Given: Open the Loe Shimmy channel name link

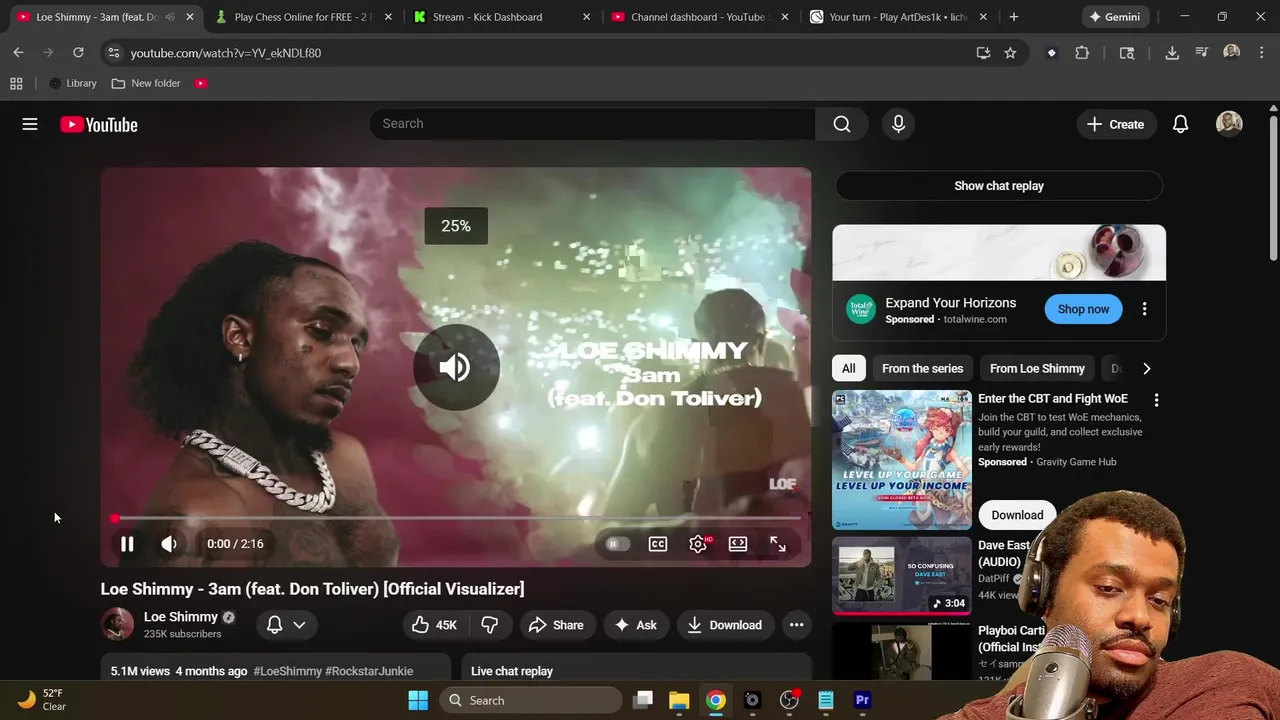Looking at the screenshot, I should (x=180, y=617).
